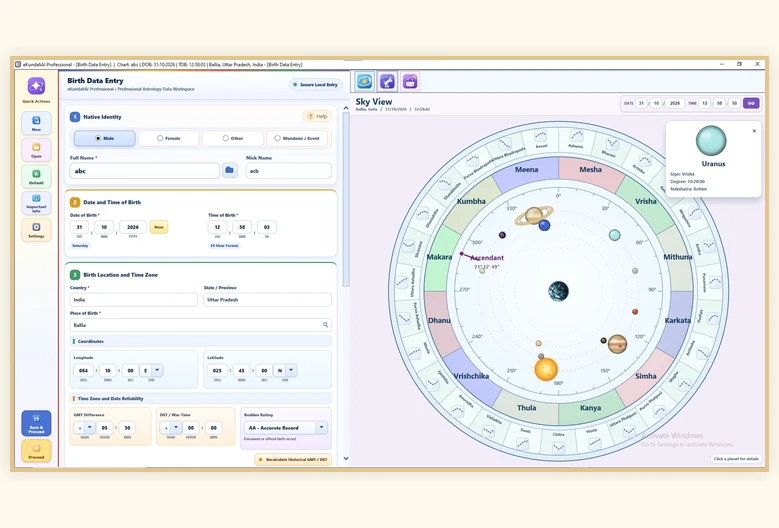The width and height of the screenshot is (779, 528).
Task: Click the Secure Local Entry badge
Action: (x=315, y=84)
